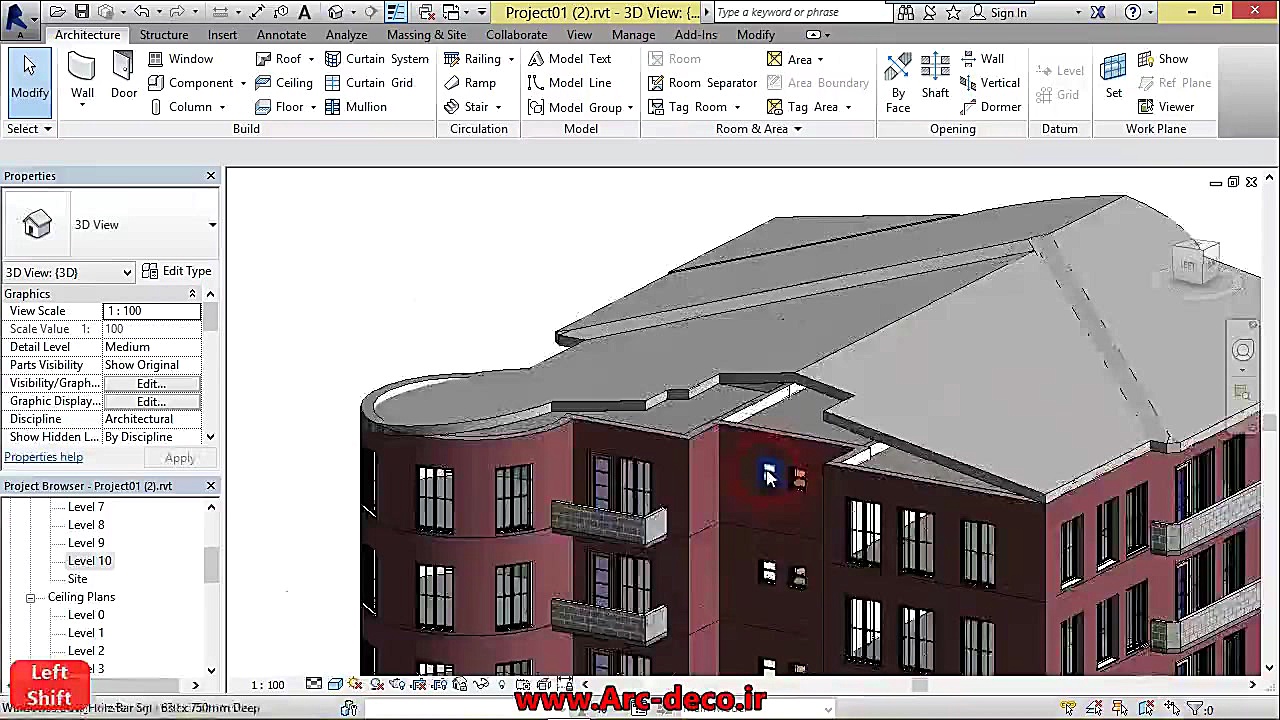Screen dimensions: 1280x720
Task: Click the Open file icon
Action: point(58,12)
